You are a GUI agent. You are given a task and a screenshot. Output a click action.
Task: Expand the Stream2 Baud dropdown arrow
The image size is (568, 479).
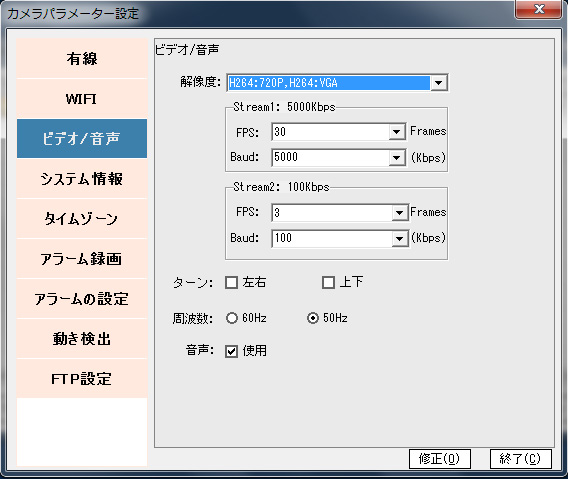click(x=400, y=239)
